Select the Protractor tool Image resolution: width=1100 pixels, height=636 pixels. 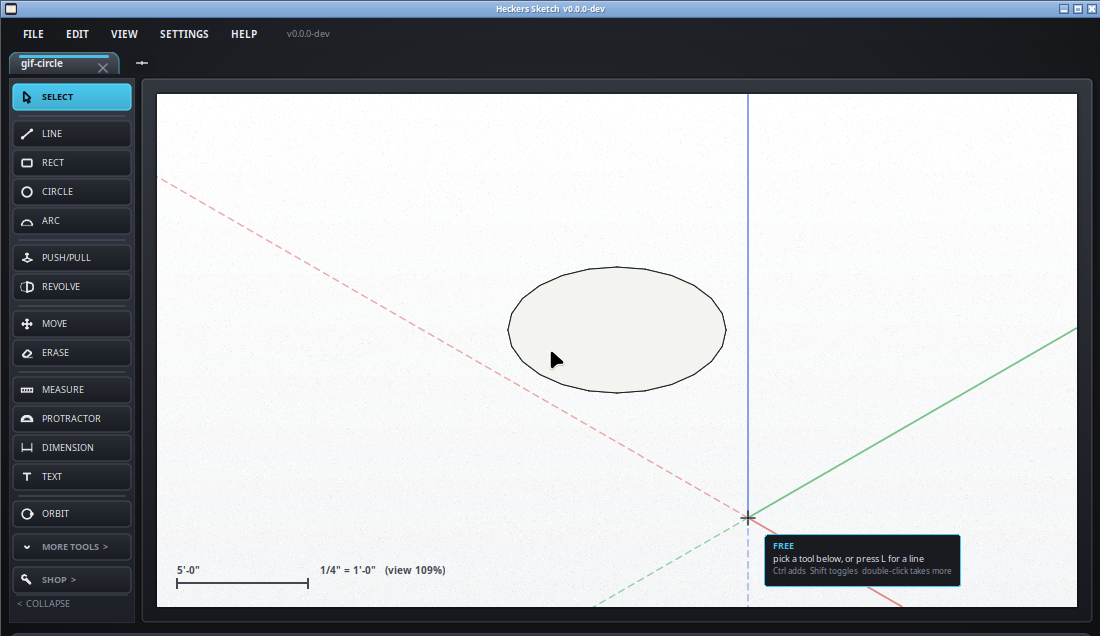72,419
